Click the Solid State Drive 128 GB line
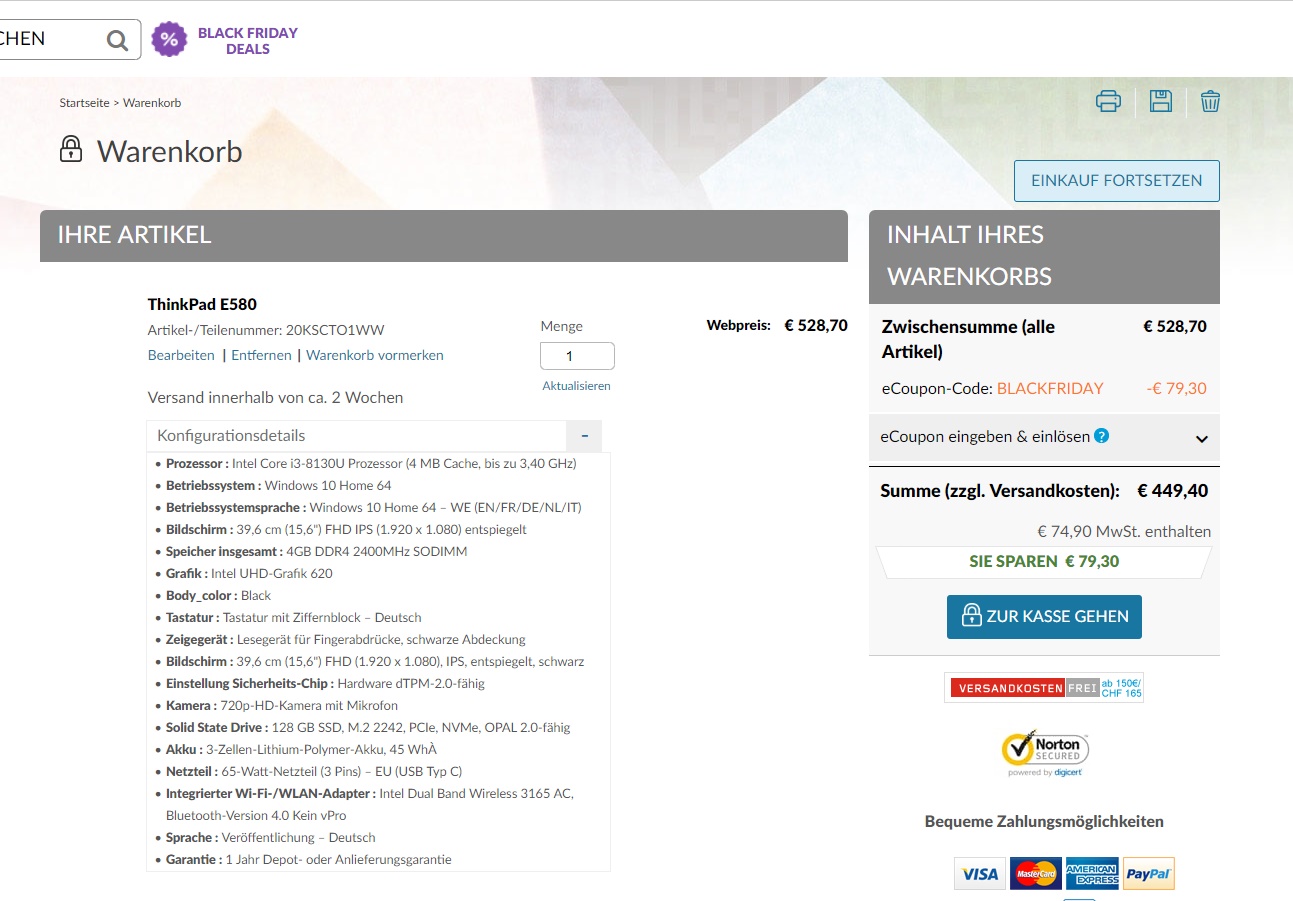 pyautogui.click(x=368, y=727)
